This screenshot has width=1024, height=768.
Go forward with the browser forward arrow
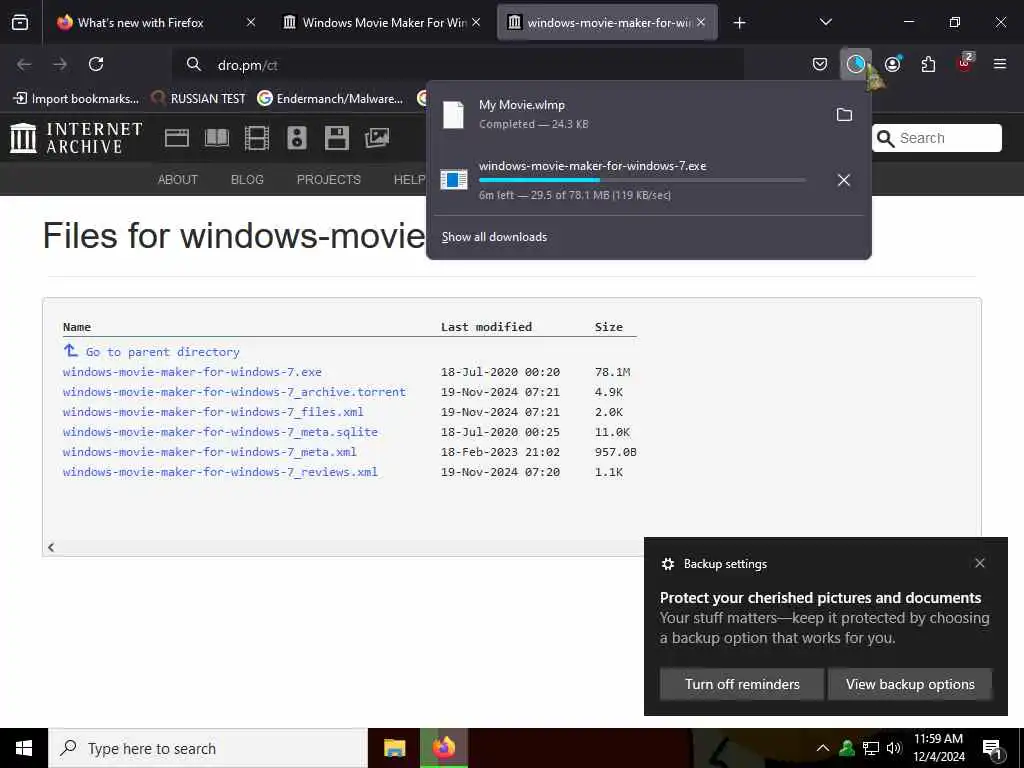point(60,64)
